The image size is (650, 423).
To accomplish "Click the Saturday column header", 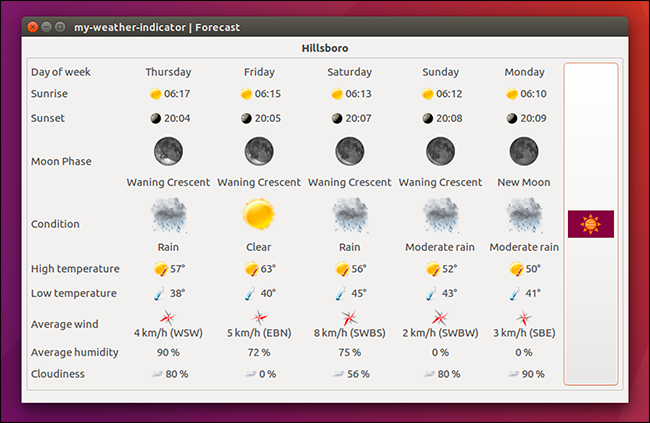I will pos(350,72).
